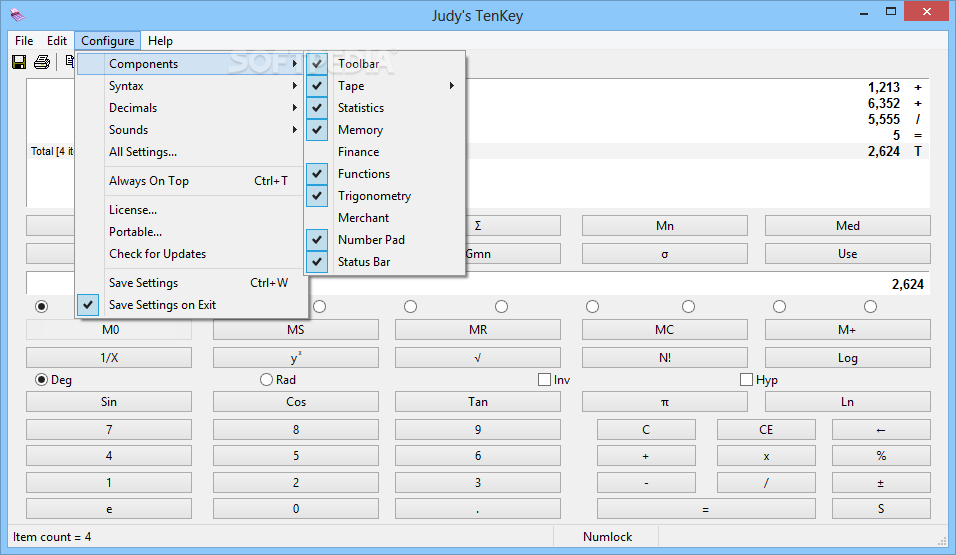
Task: Click the Mn statistics button
Action: click(665, 226)
